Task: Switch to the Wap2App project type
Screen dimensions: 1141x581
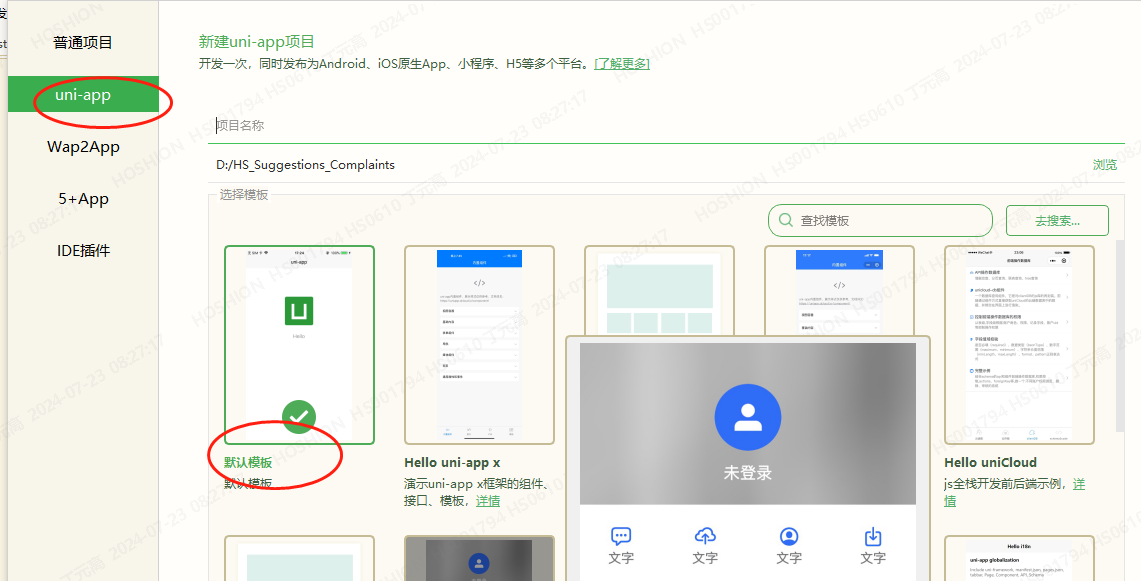Action: tap(83, 146)
